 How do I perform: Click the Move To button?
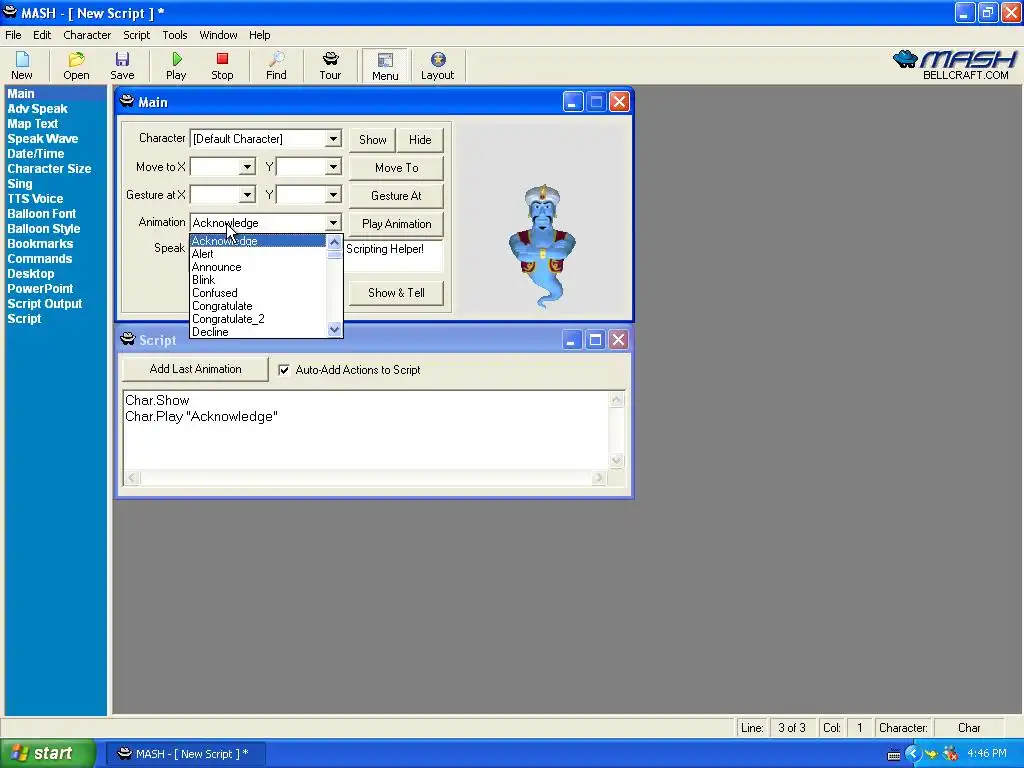pyautogui.click(x=396, y=168)
